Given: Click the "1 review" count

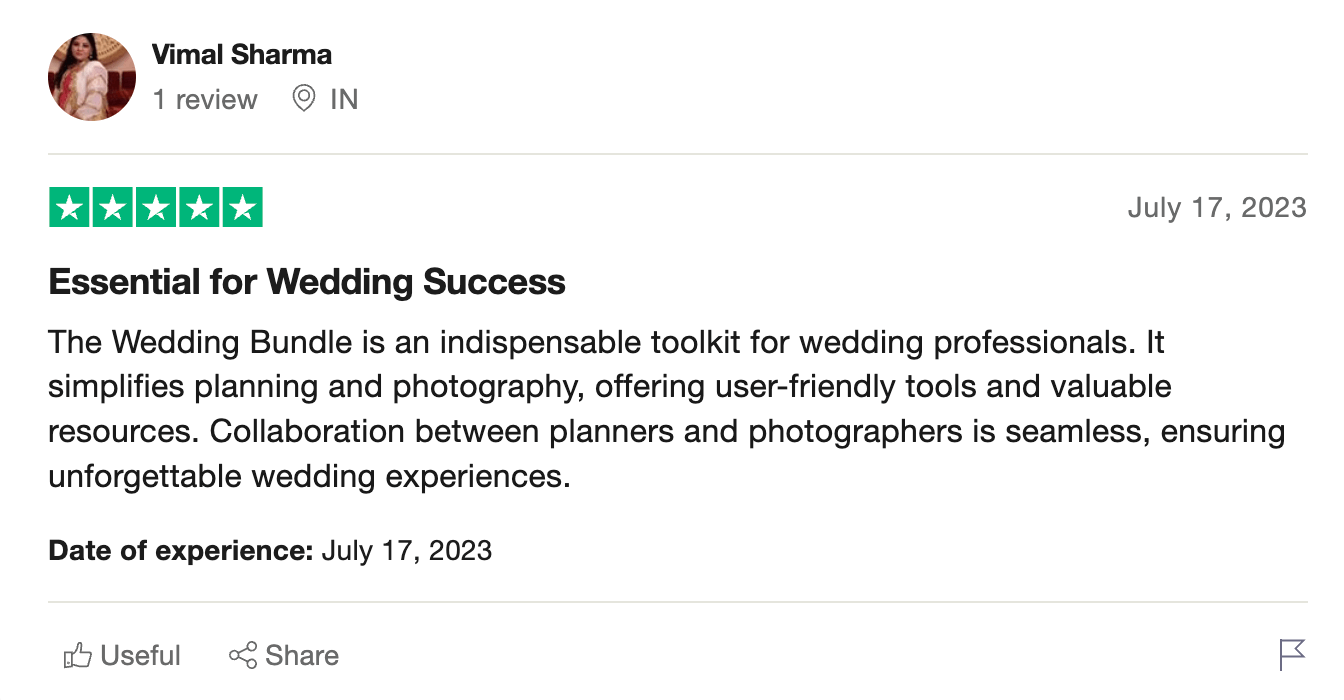Looking at the screenshot, I should tap(205, 100).
